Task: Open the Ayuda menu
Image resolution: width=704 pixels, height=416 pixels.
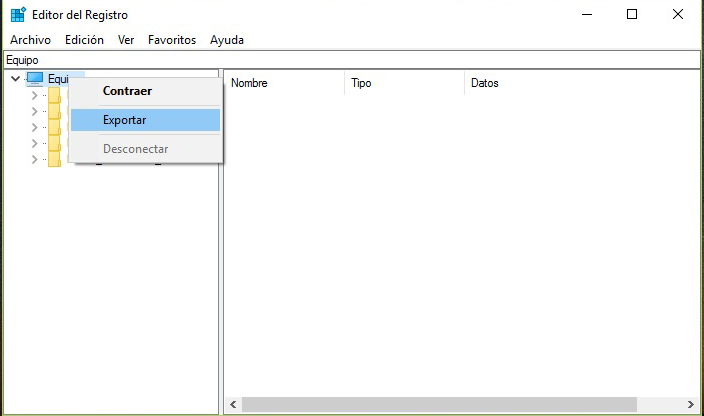Action: pos(227,40)
